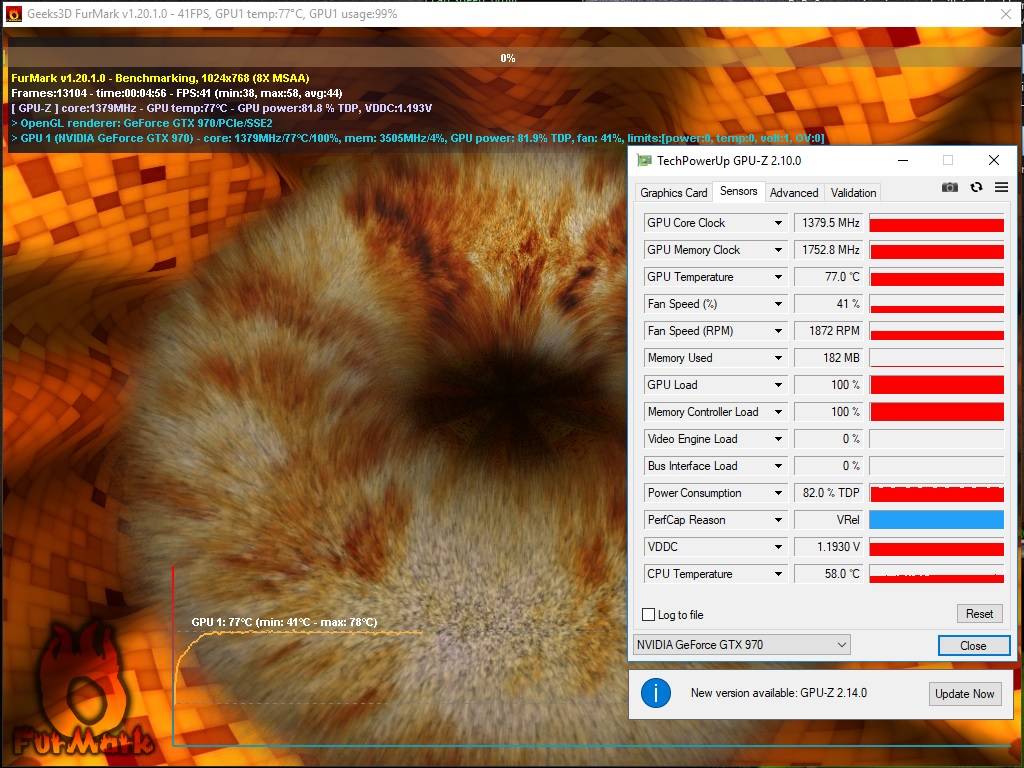Click the GPU Temperature history graph

tap(936, 278)
